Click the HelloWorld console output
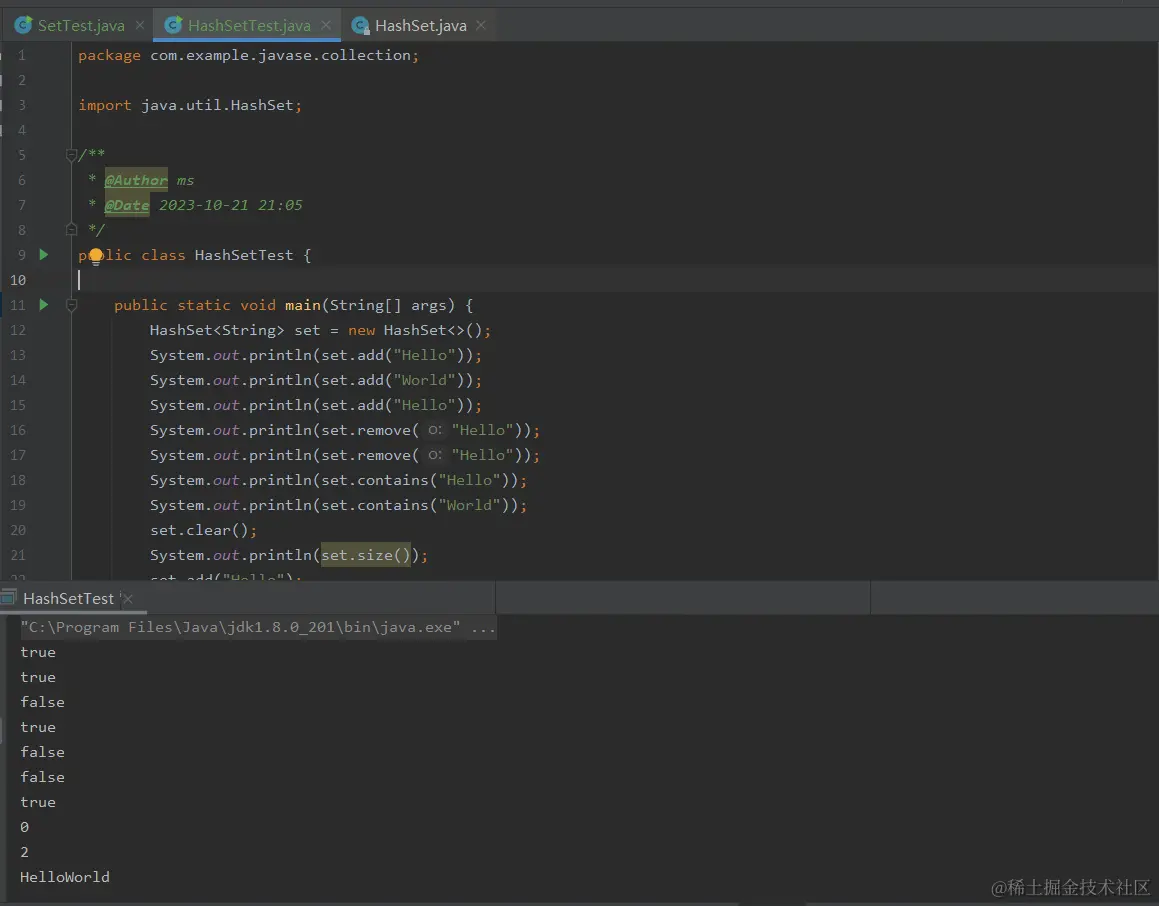The height and width of the screenshot is (906, 1159). [x=65, y=877]
